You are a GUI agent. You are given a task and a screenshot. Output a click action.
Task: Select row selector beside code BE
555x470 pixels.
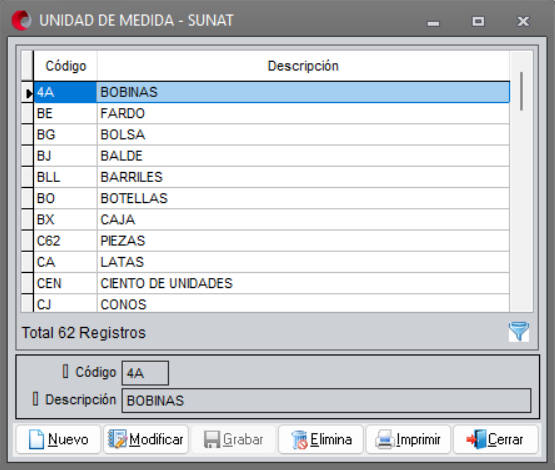tap(27, 113)
